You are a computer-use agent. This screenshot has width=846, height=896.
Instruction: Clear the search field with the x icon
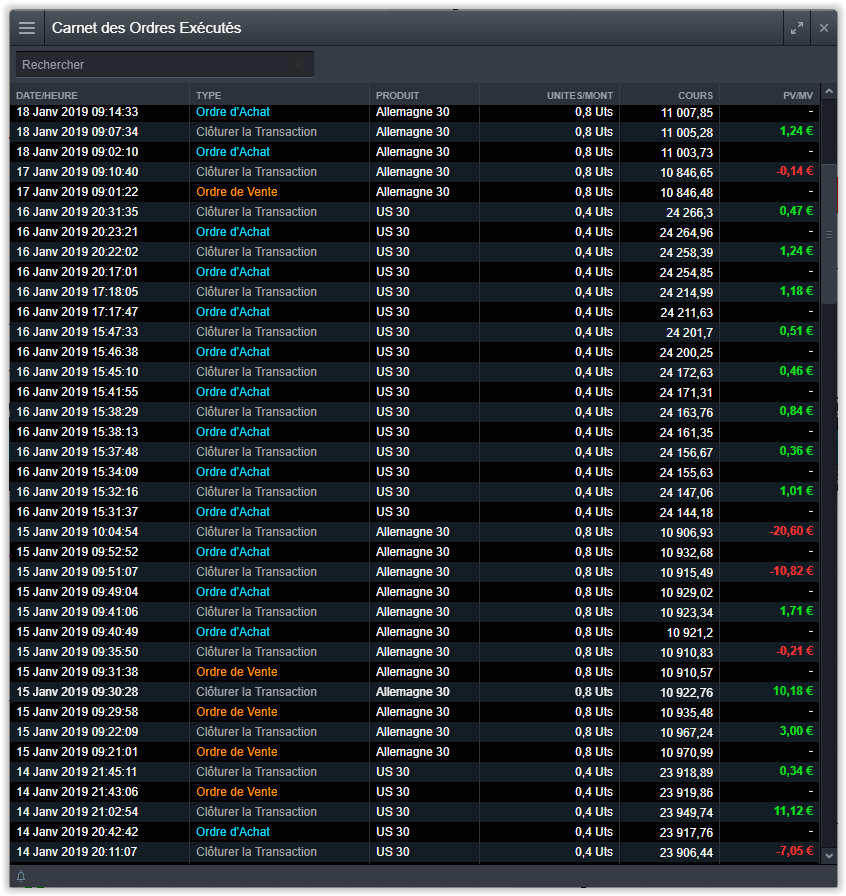299,64
